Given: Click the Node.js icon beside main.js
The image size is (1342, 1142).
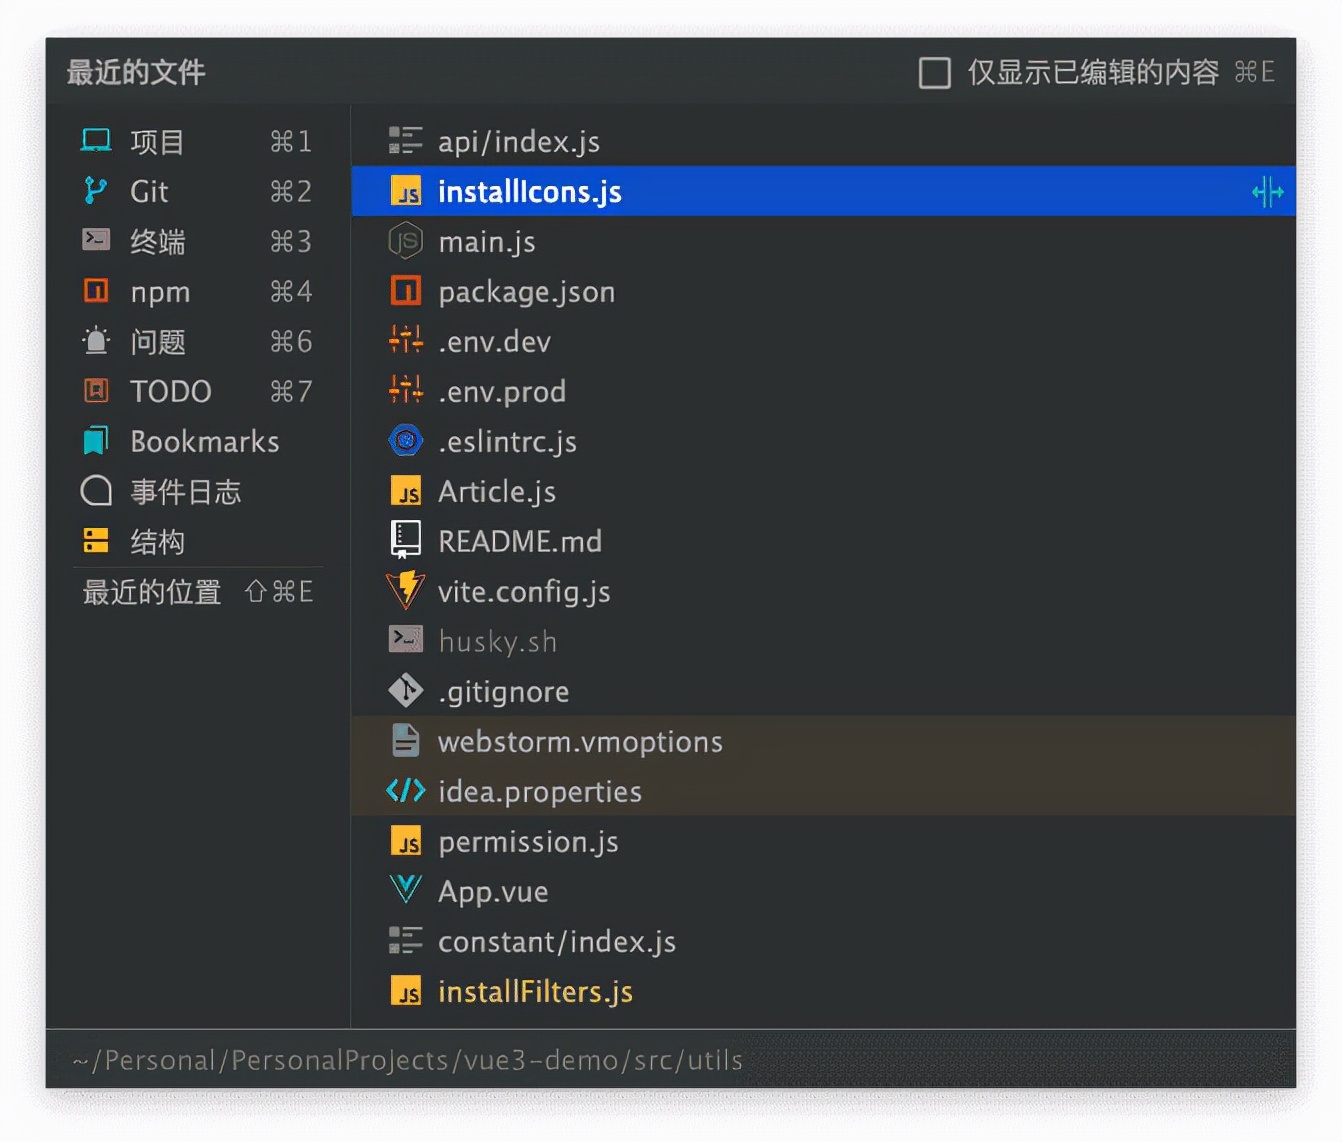Looking at the screenshot, I should coord(405,241).
